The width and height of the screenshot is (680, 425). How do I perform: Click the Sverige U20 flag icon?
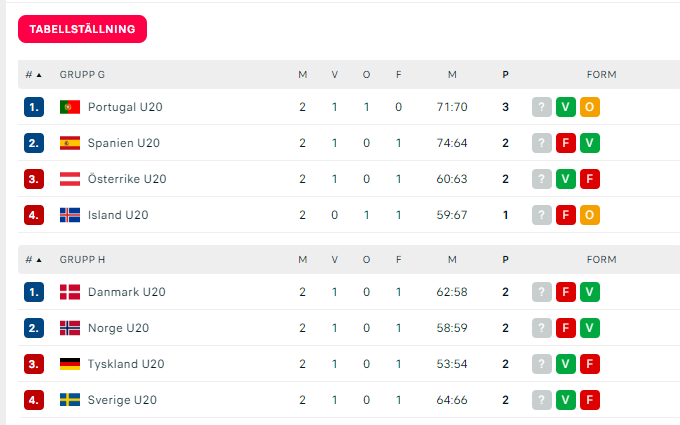tap(70, 400)
